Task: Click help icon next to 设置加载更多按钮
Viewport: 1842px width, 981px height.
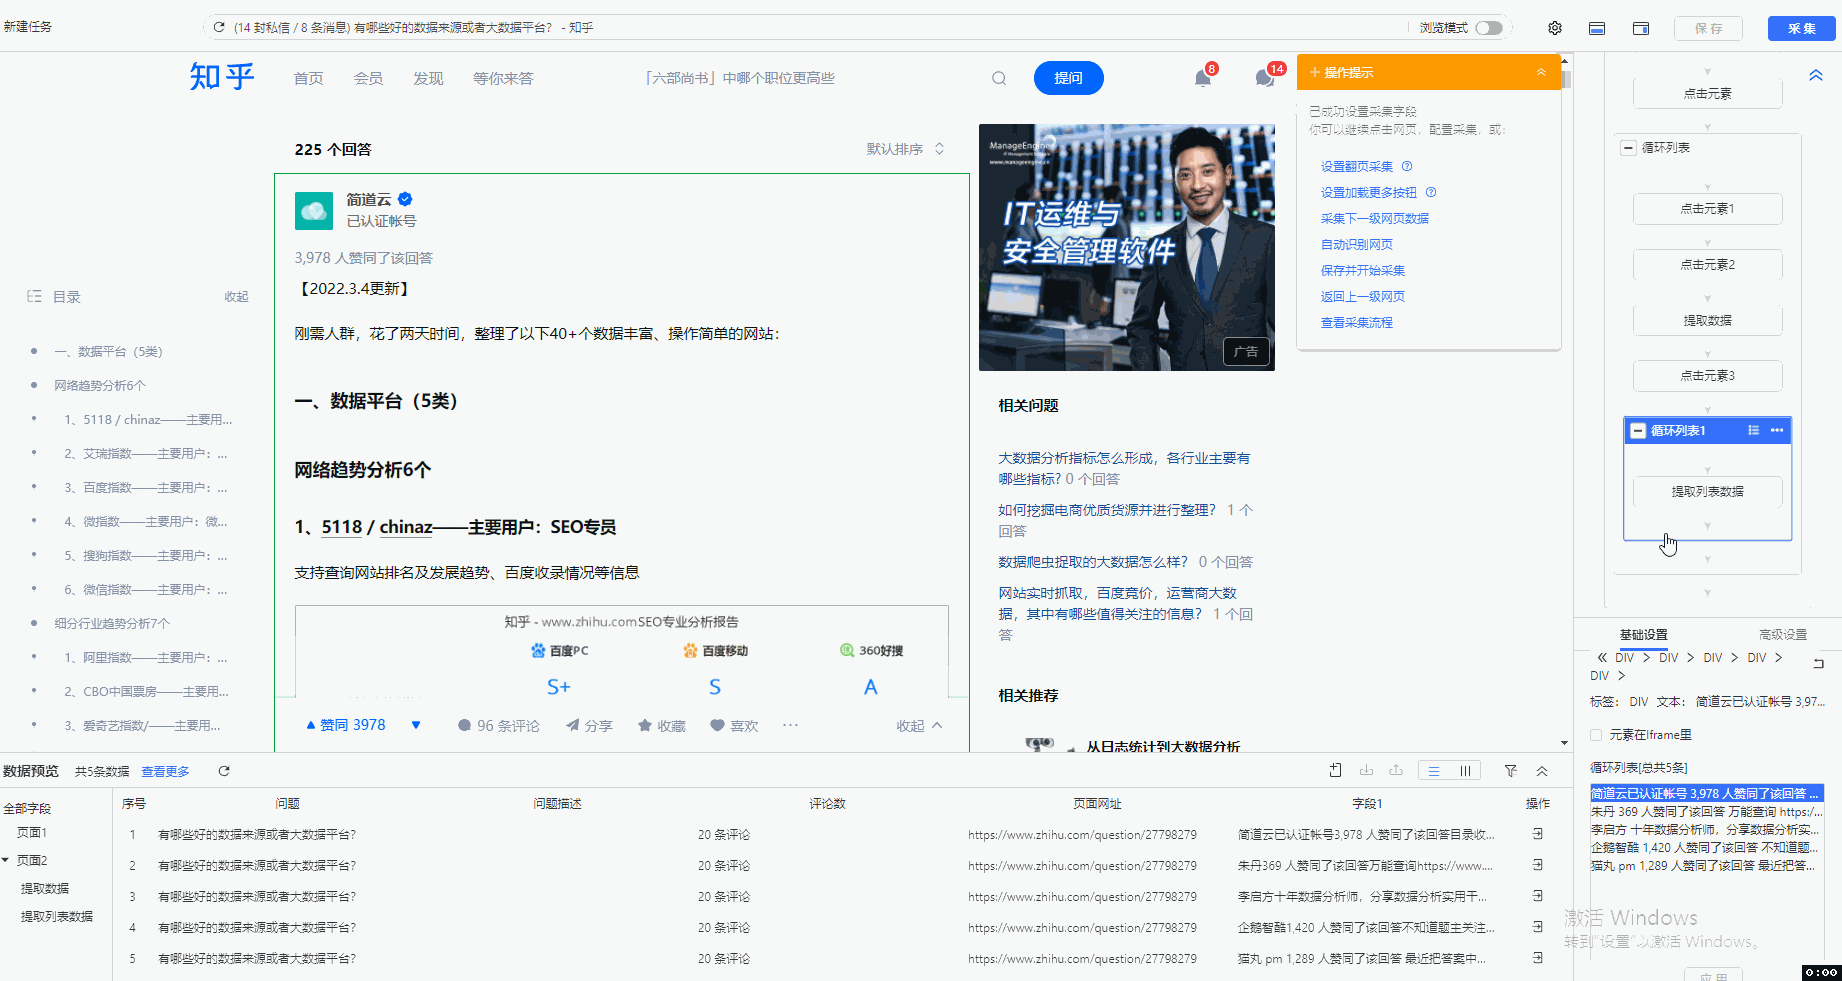Action: (1431, 192)
